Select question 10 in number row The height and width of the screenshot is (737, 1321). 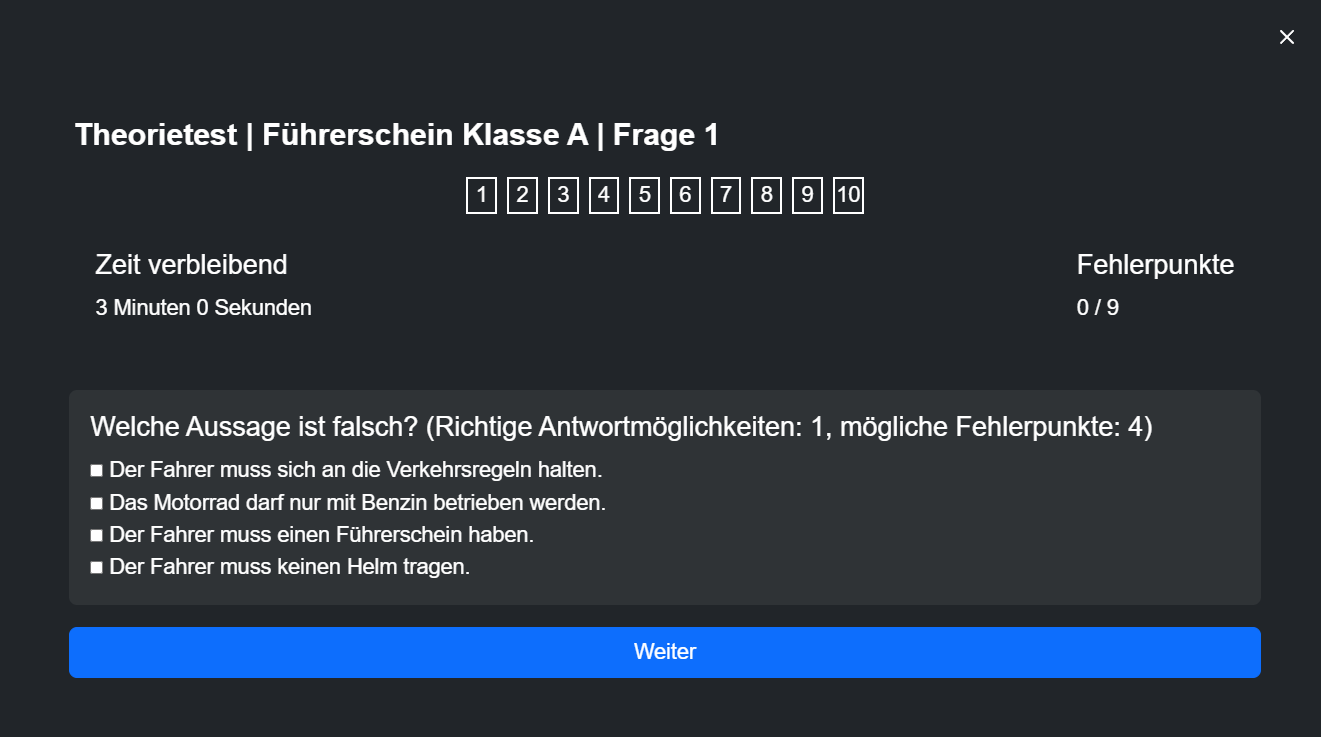(x=848, y=195)
